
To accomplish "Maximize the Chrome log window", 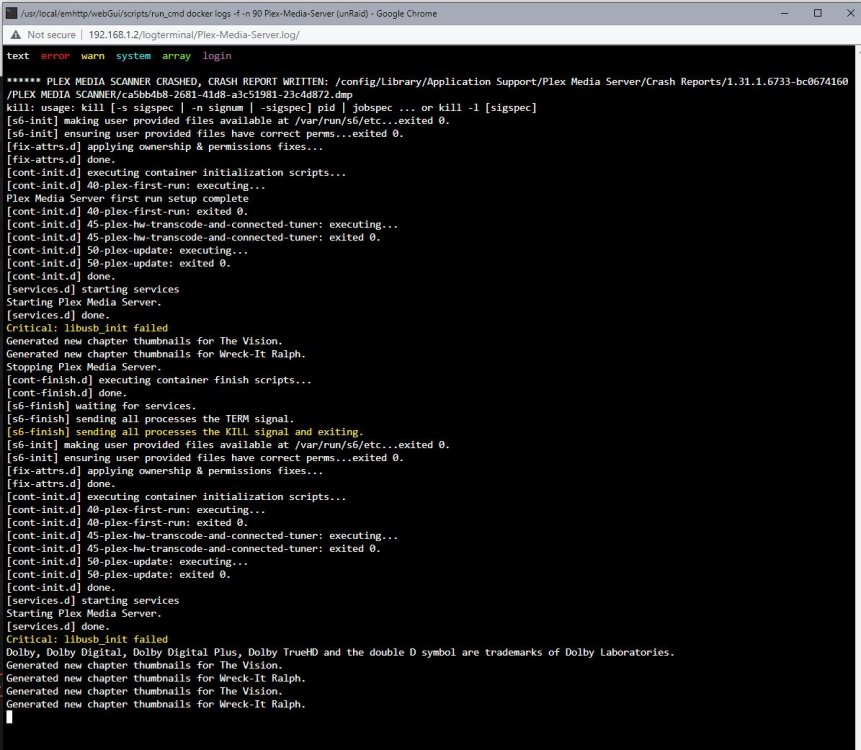I will [x=818, y=13].
